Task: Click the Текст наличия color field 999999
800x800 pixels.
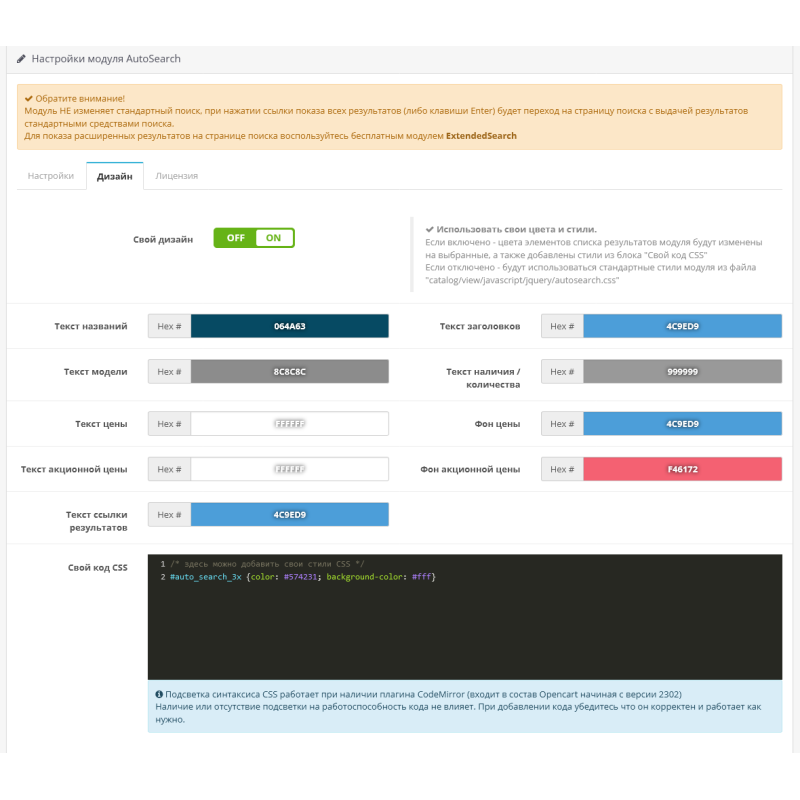Action: (682, 372)
